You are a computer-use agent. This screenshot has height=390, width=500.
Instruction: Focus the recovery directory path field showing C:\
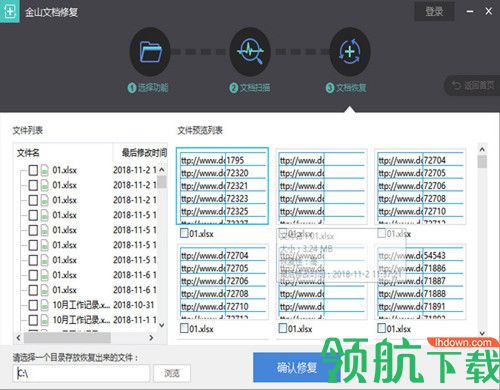tap(81, 373)
